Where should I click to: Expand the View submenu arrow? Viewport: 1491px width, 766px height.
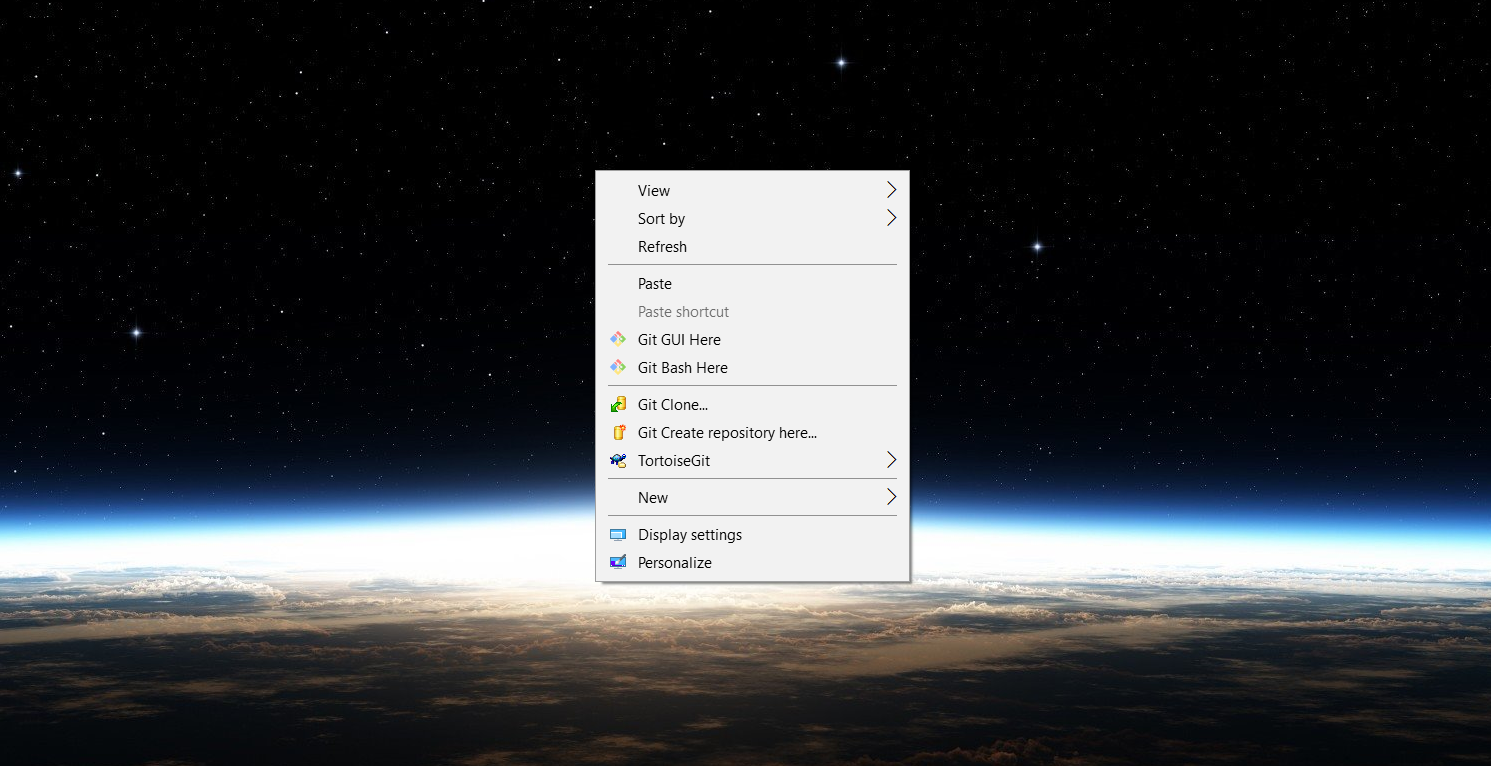[891, 190]
